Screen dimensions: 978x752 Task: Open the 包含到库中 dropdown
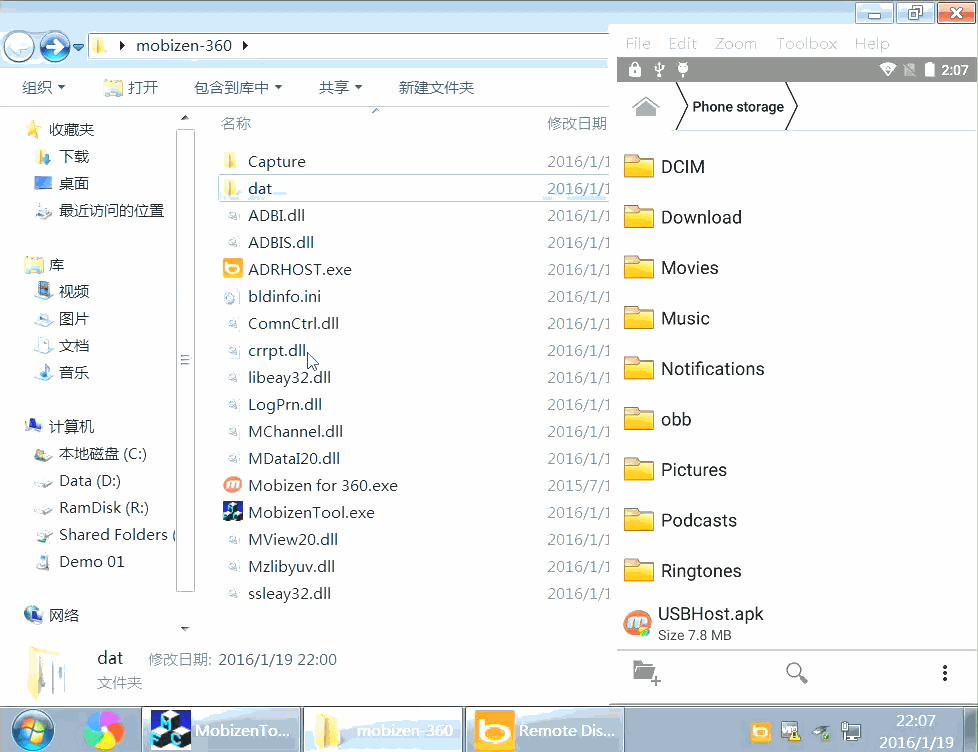click(x=238, y=87)
